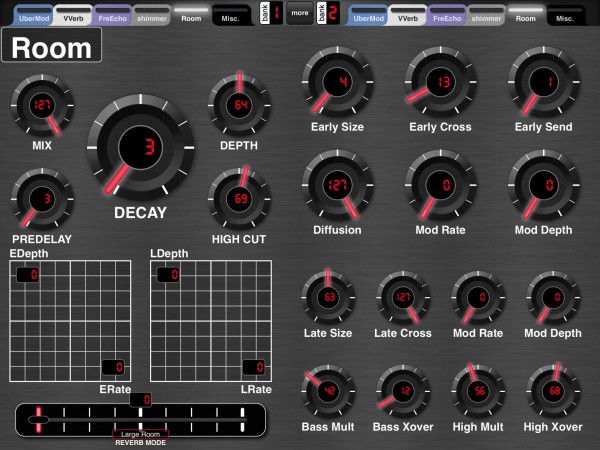Image resolution: width=600 pixels, height=450 pixels.
Task: Click the Early Size knob
Action: (x=338, y=82)
